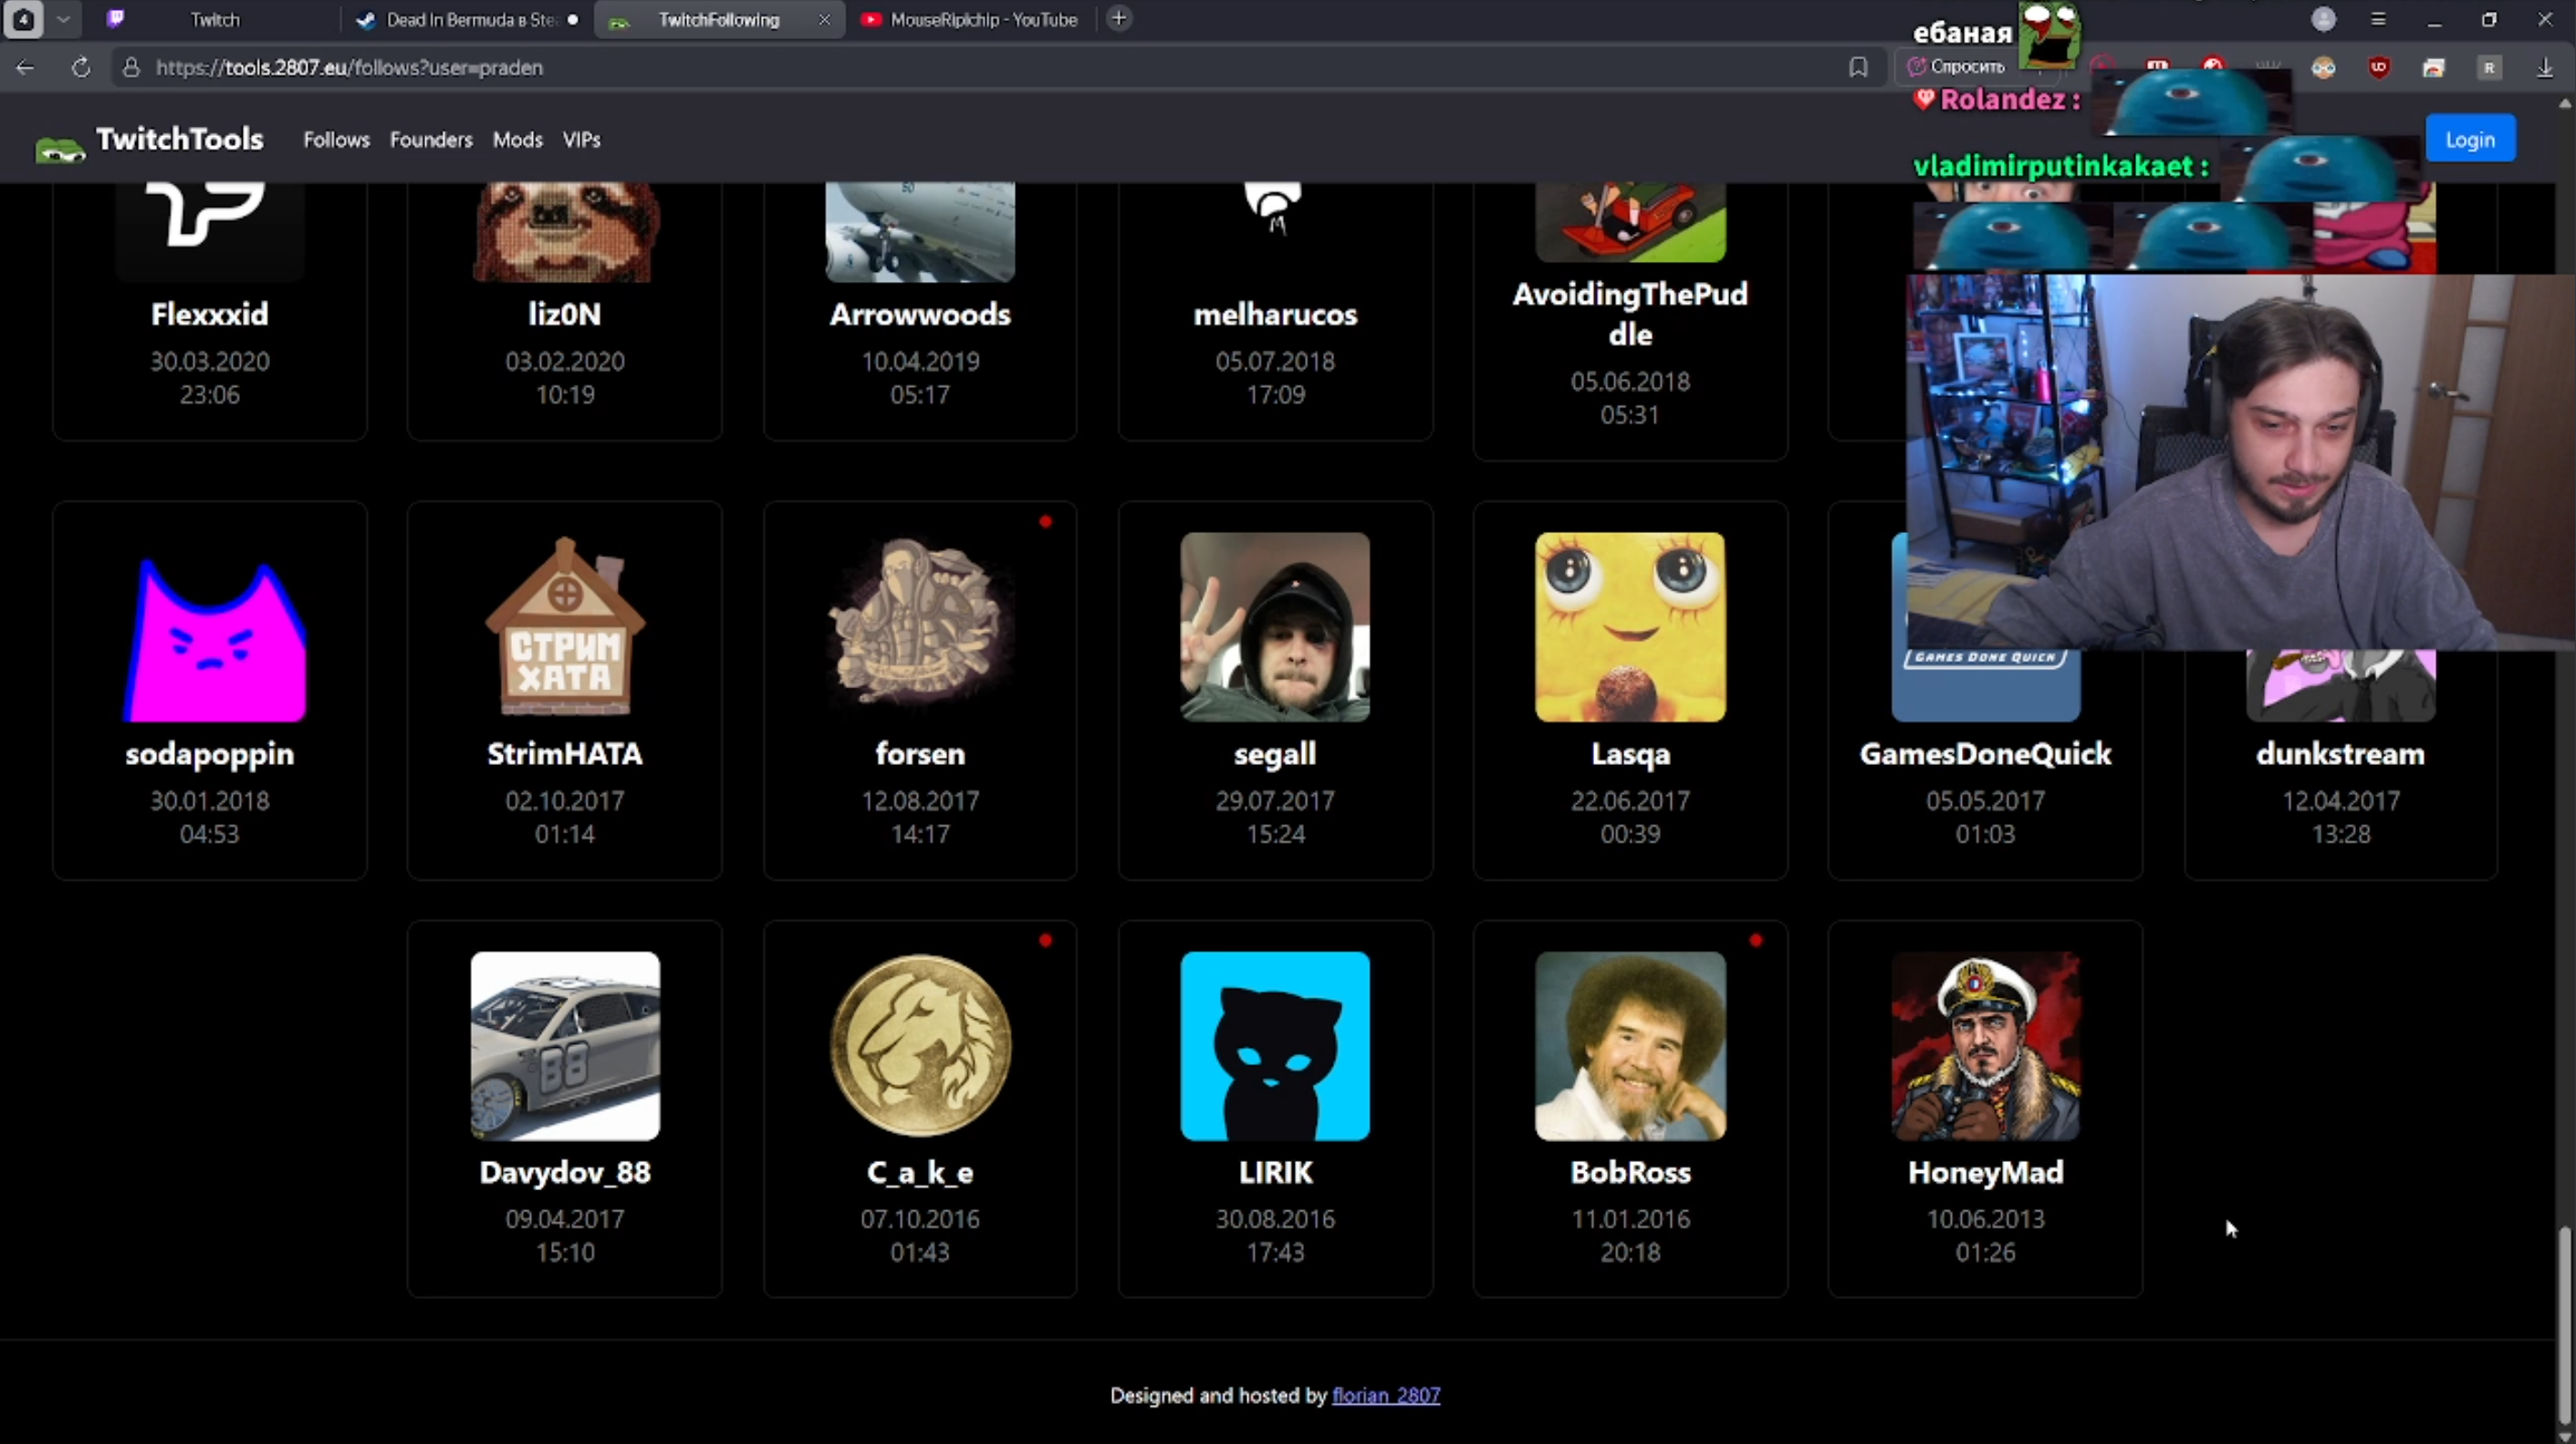Open the new tab plus button
The height and width of the screenshot is (1444, 2576).
[x=1119, y=18]
